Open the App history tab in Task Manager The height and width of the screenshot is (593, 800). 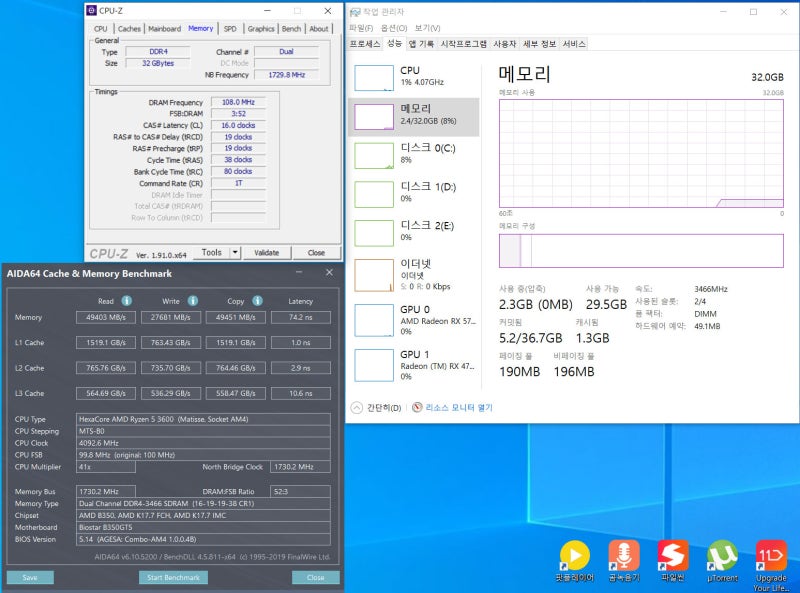tap(421, 44)
